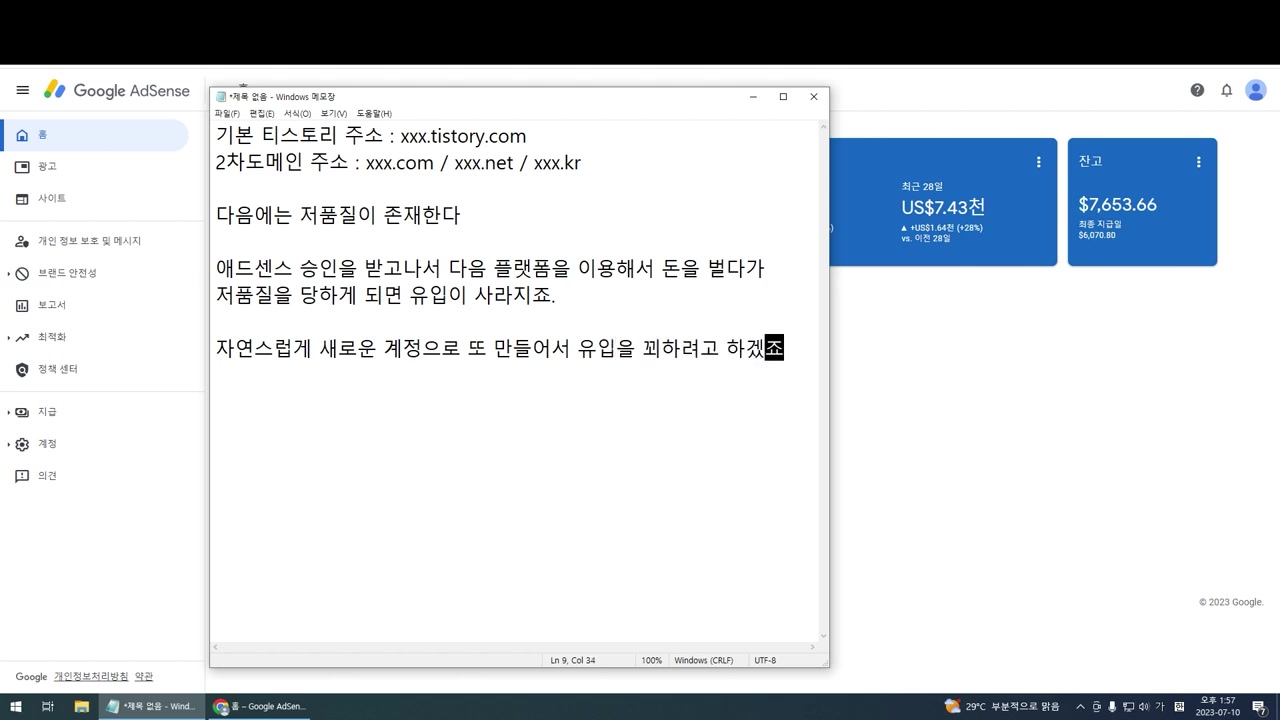Click Notepad vertical scrollbar down arrow
The image size is (1280, 720).
(x=824, y=636)
